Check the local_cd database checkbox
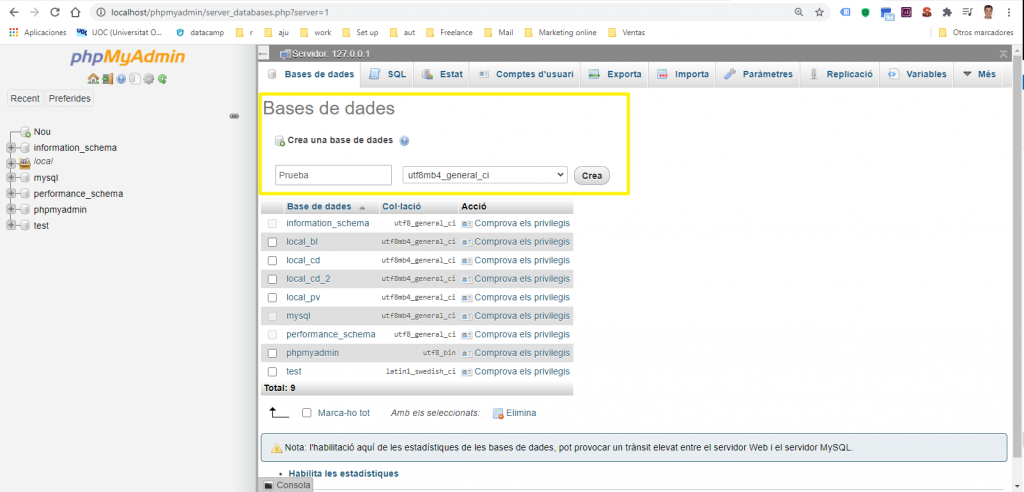The image size is (1024, 492). (272, 260)
